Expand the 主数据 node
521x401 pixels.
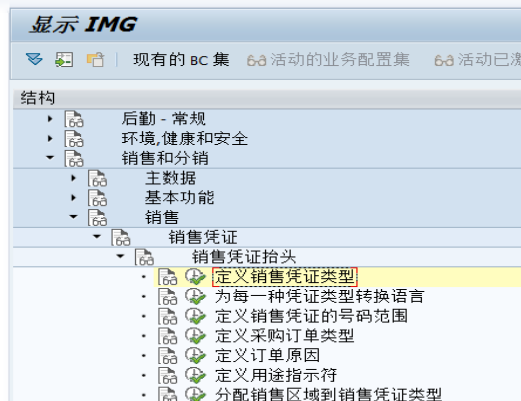point(74,178)
